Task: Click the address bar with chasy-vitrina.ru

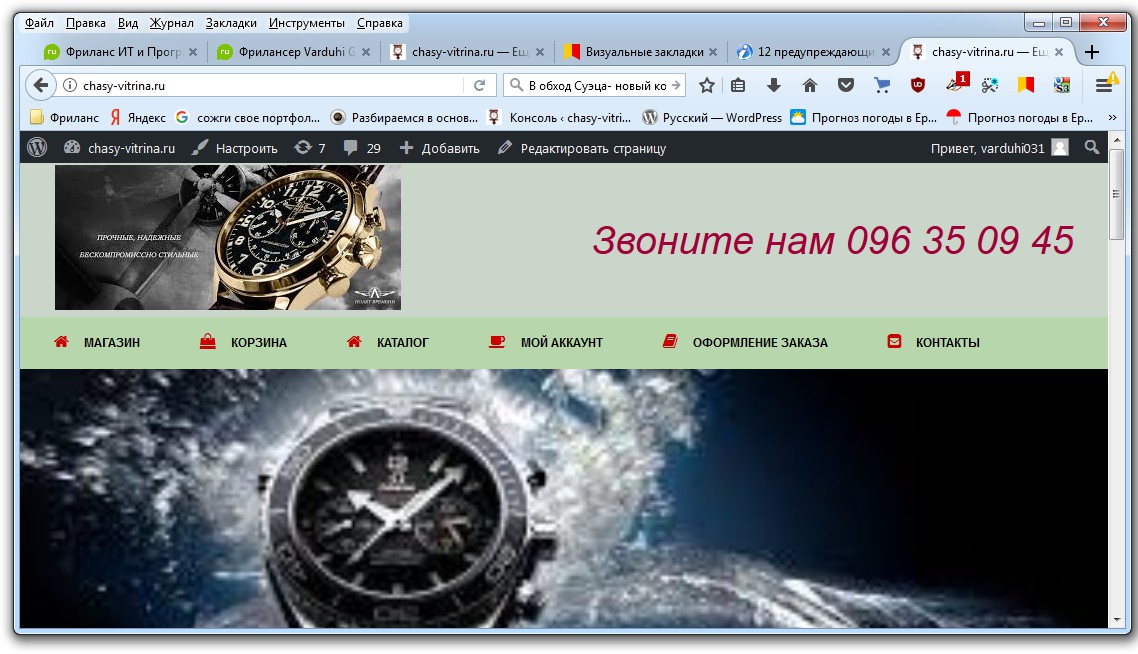Action: 261,86
